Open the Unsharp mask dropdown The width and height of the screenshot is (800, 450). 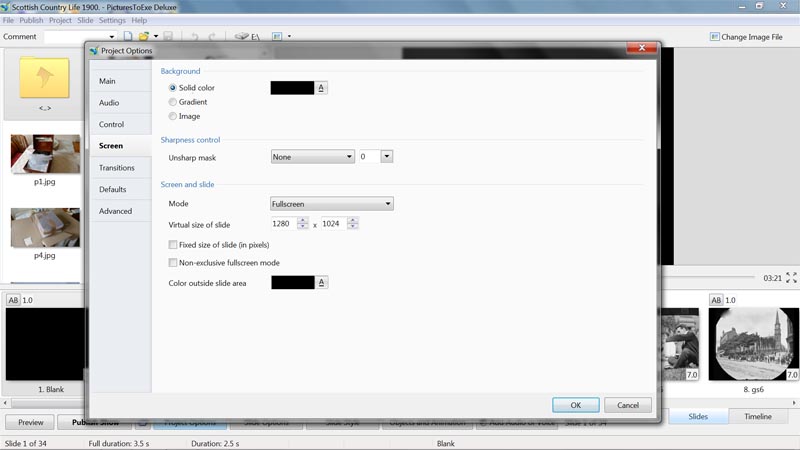coord(312,157)
